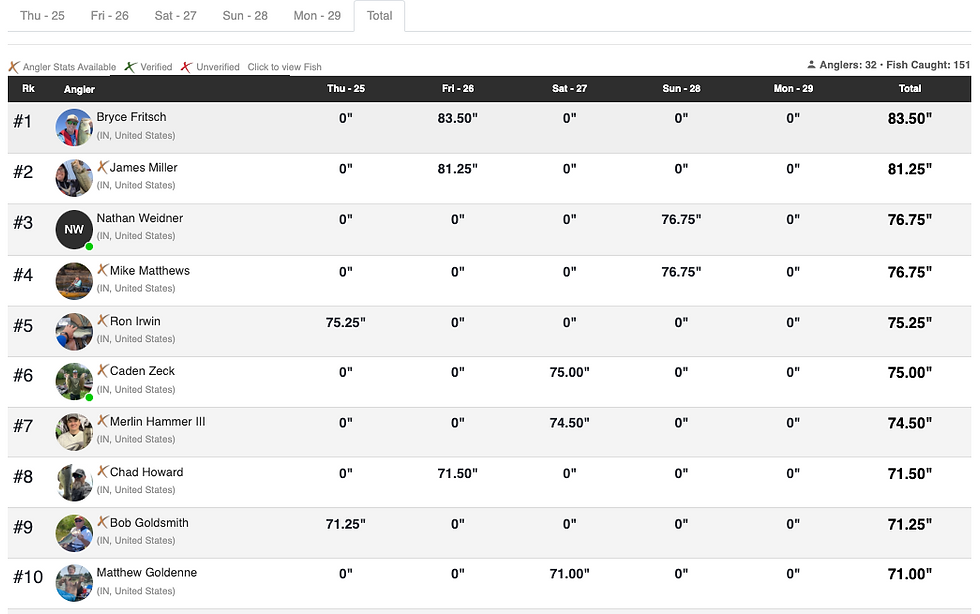Screen dimensions: 980x614
Task: Sort by the Total column header
Action: point(909,89)
